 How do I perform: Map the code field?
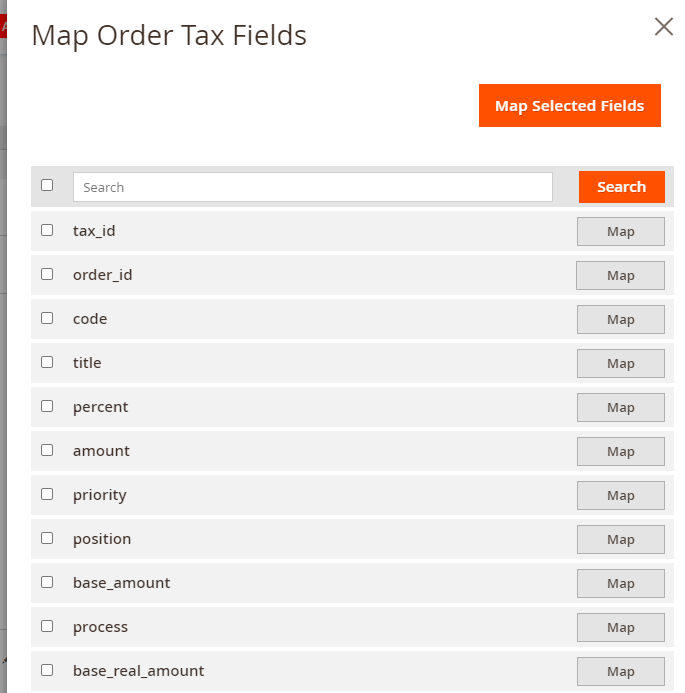pos(620,320)
